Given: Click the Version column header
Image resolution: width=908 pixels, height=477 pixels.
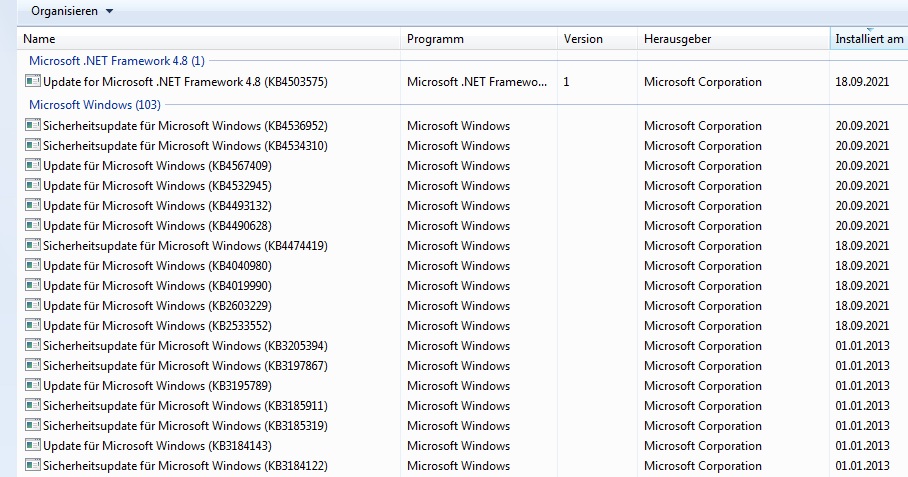Looking at the screenshot, I should click(596, 39).
